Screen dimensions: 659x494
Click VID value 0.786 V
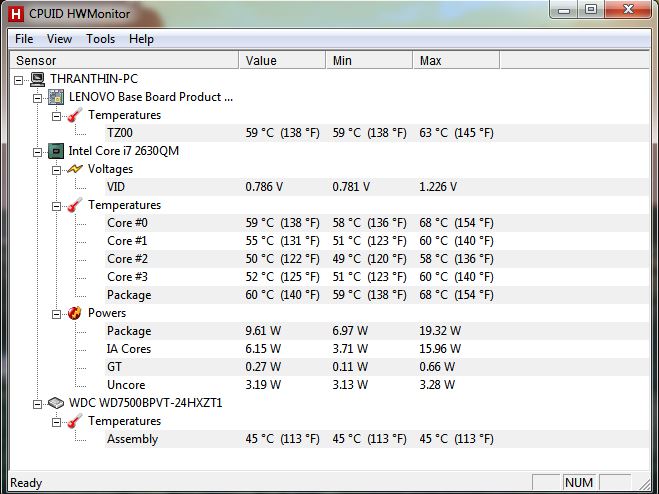tap(264, 187)
